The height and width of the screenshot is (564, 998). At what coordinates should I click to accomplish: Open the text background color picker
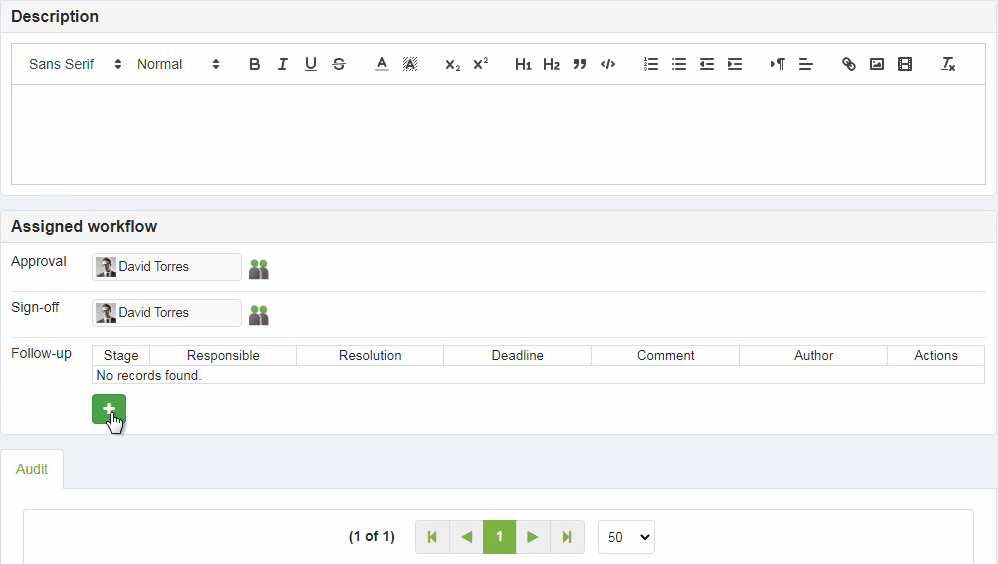click(410, 64)
